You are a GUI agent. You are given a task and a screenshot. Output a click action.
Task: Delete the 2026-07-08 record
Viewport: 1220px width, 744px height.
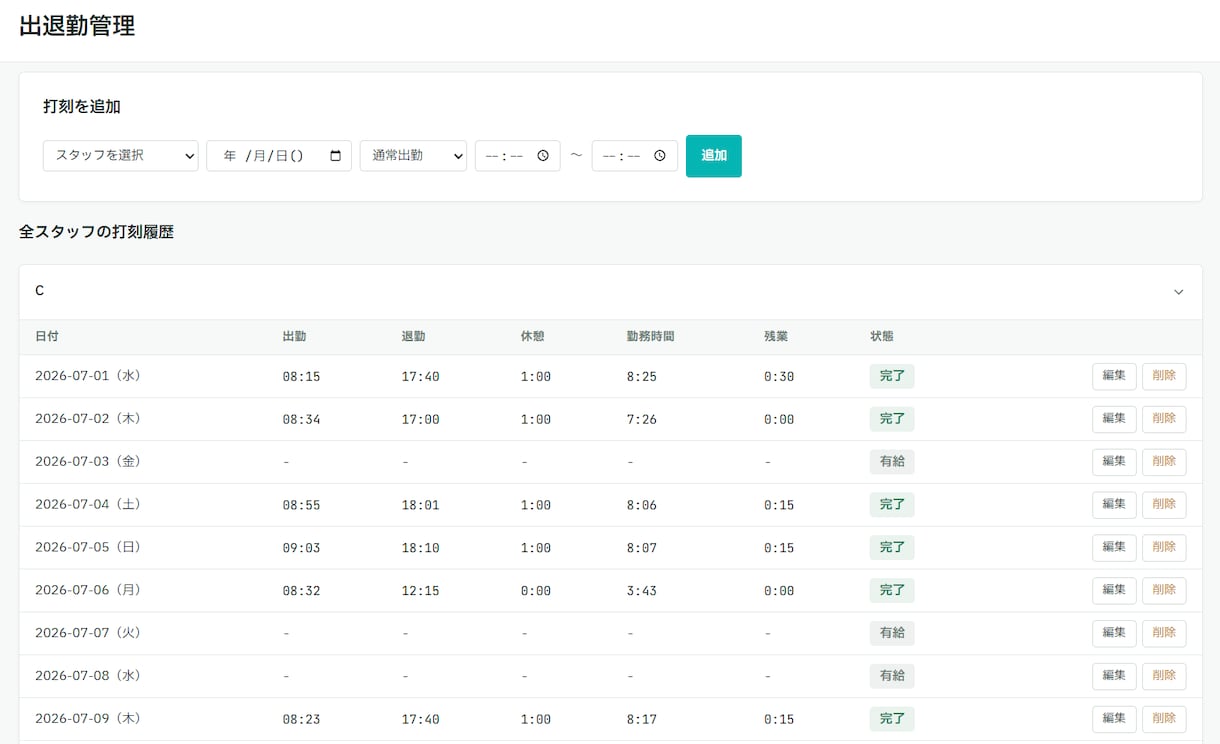click(1164, 676)
